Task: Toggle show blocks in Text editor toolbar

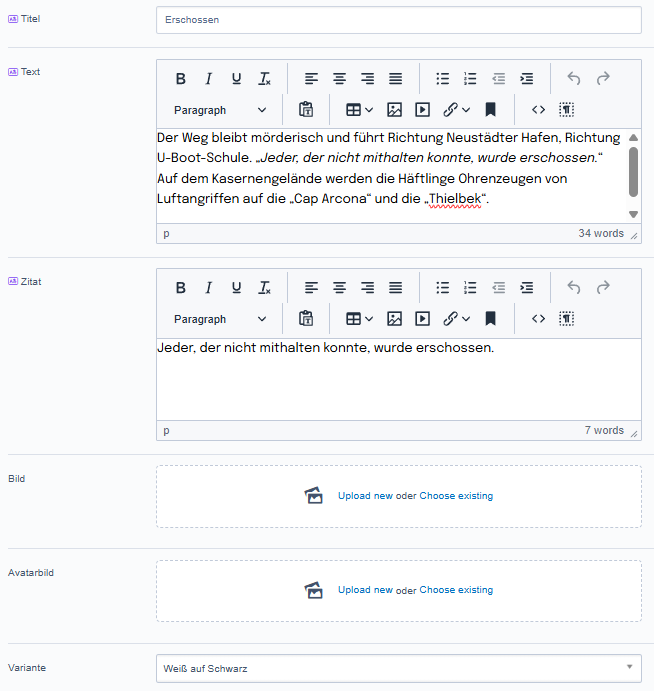Action: pos(566,110)
